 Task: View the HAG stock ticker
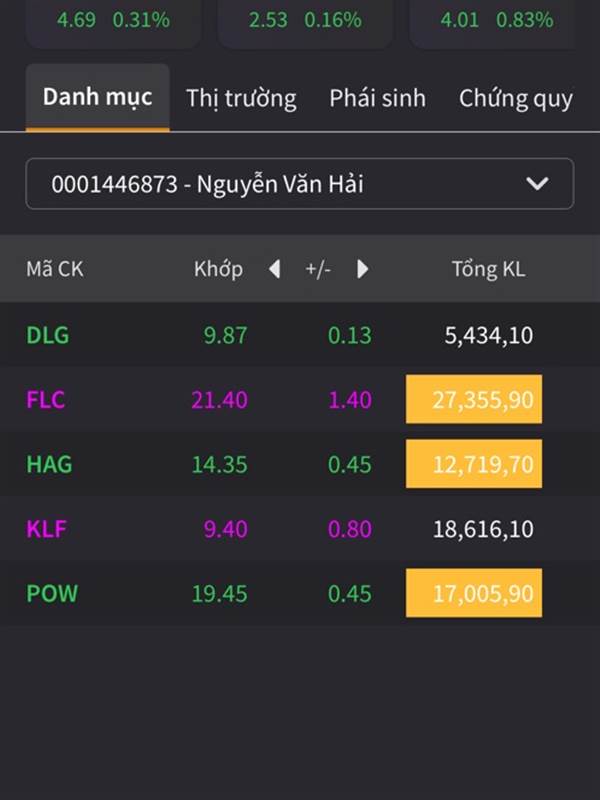49,464
